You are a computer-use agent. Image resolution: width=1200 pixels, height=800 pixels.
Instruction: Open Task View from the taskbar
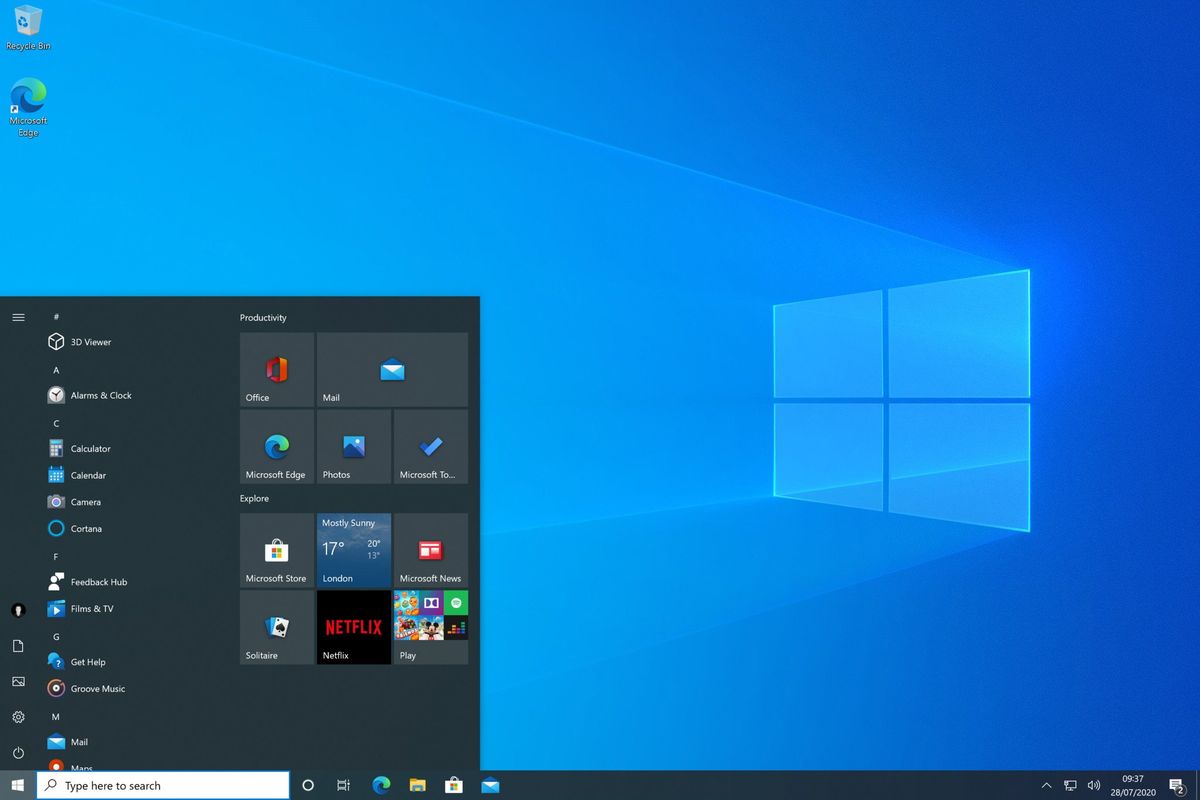343,785
